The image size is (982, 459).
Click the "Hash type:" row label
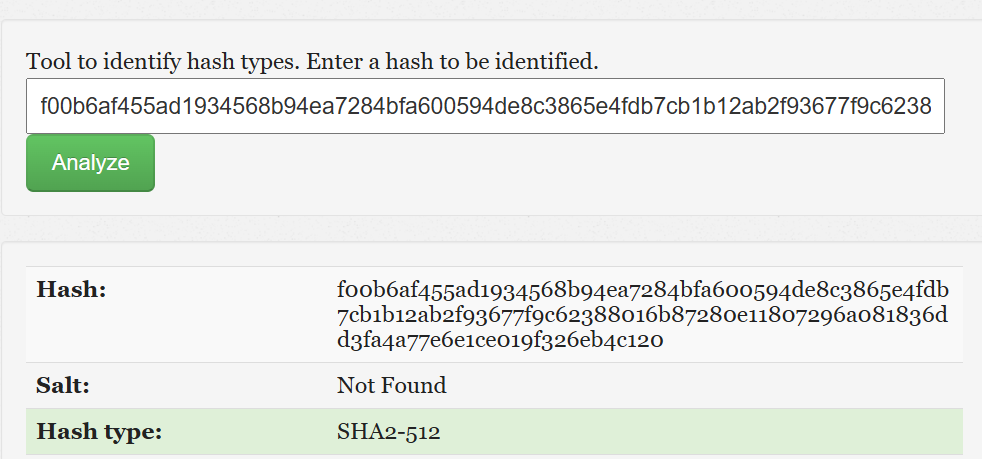pos(99,433)
